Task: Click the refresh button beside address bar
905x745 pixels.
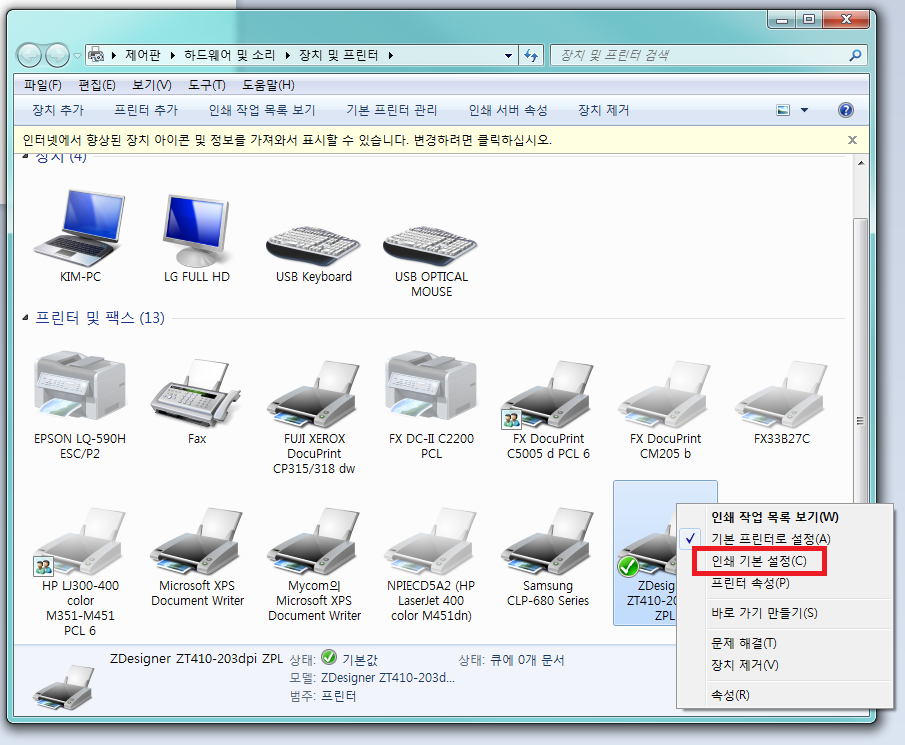Action: [x=531, y=55]
